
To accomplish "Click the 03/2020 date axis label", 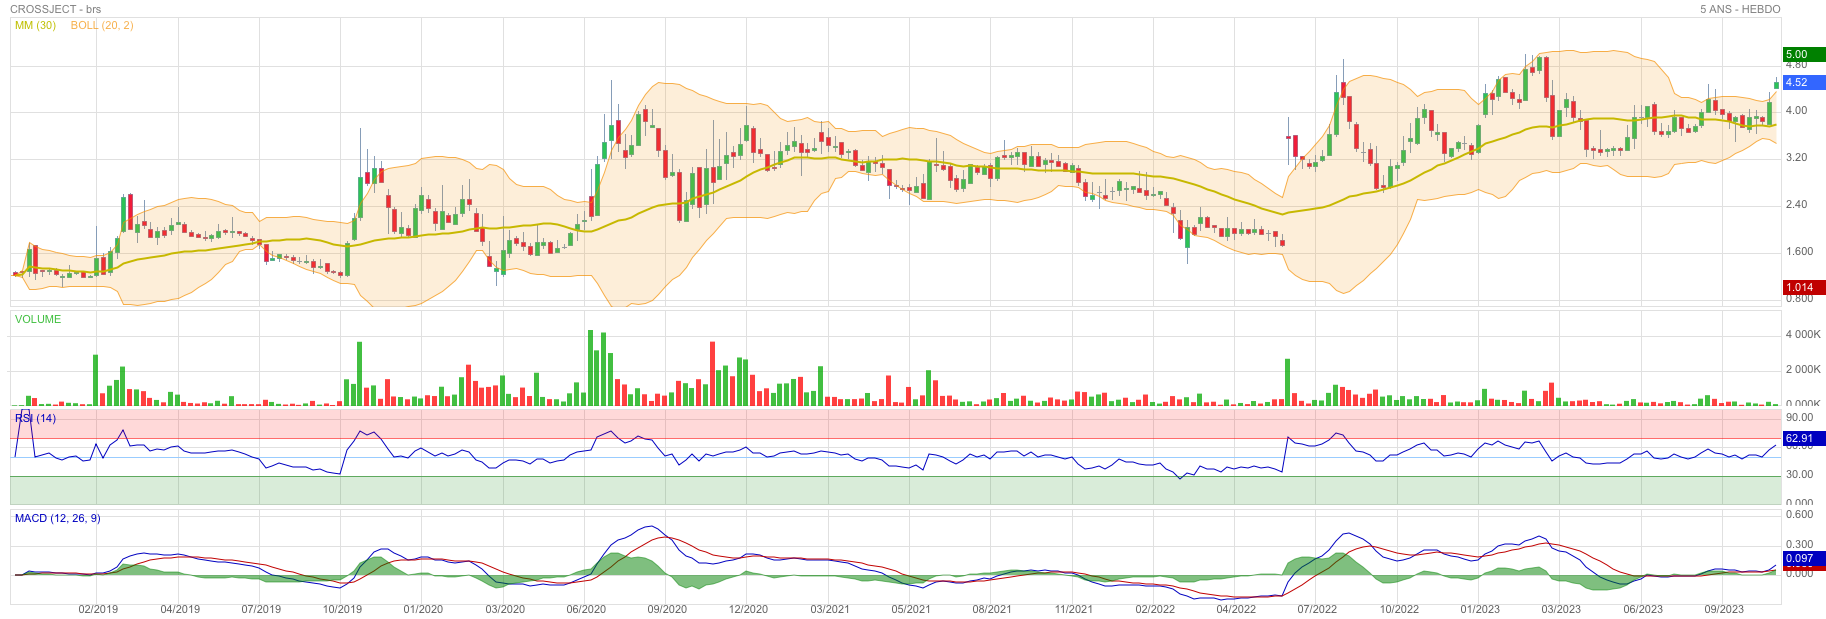I will pos(505,609).
